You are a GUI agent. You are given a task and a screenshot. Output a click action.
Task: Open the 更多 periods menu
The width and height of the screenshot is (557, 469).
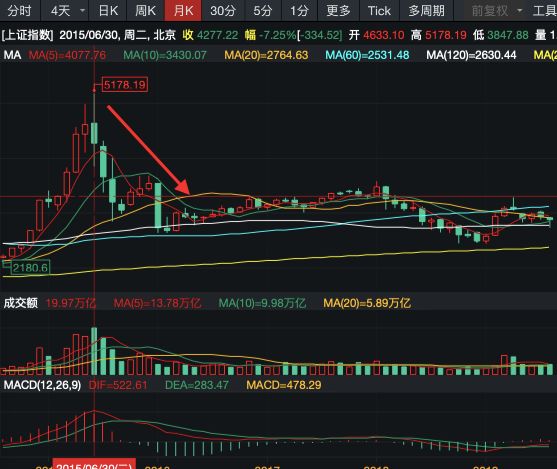click(338, 11)
